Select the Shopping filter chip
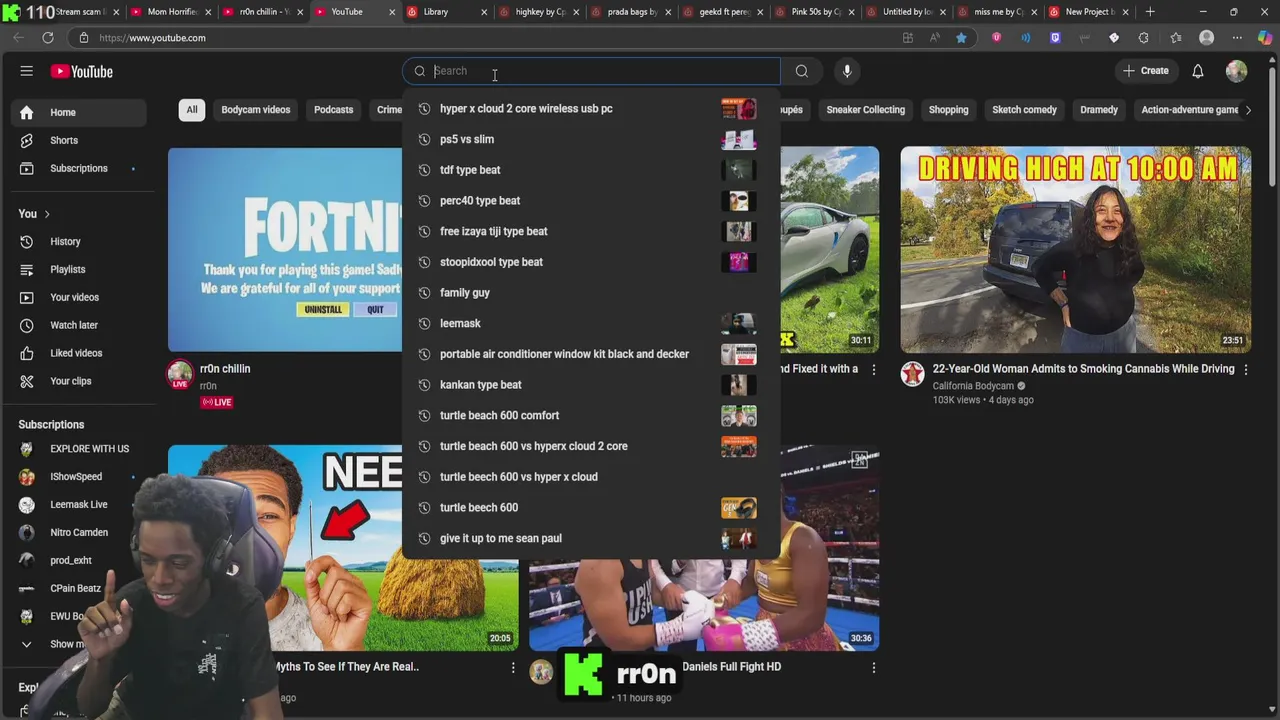The width and height of the screenshot is (1280, 720). coord(948,110)
